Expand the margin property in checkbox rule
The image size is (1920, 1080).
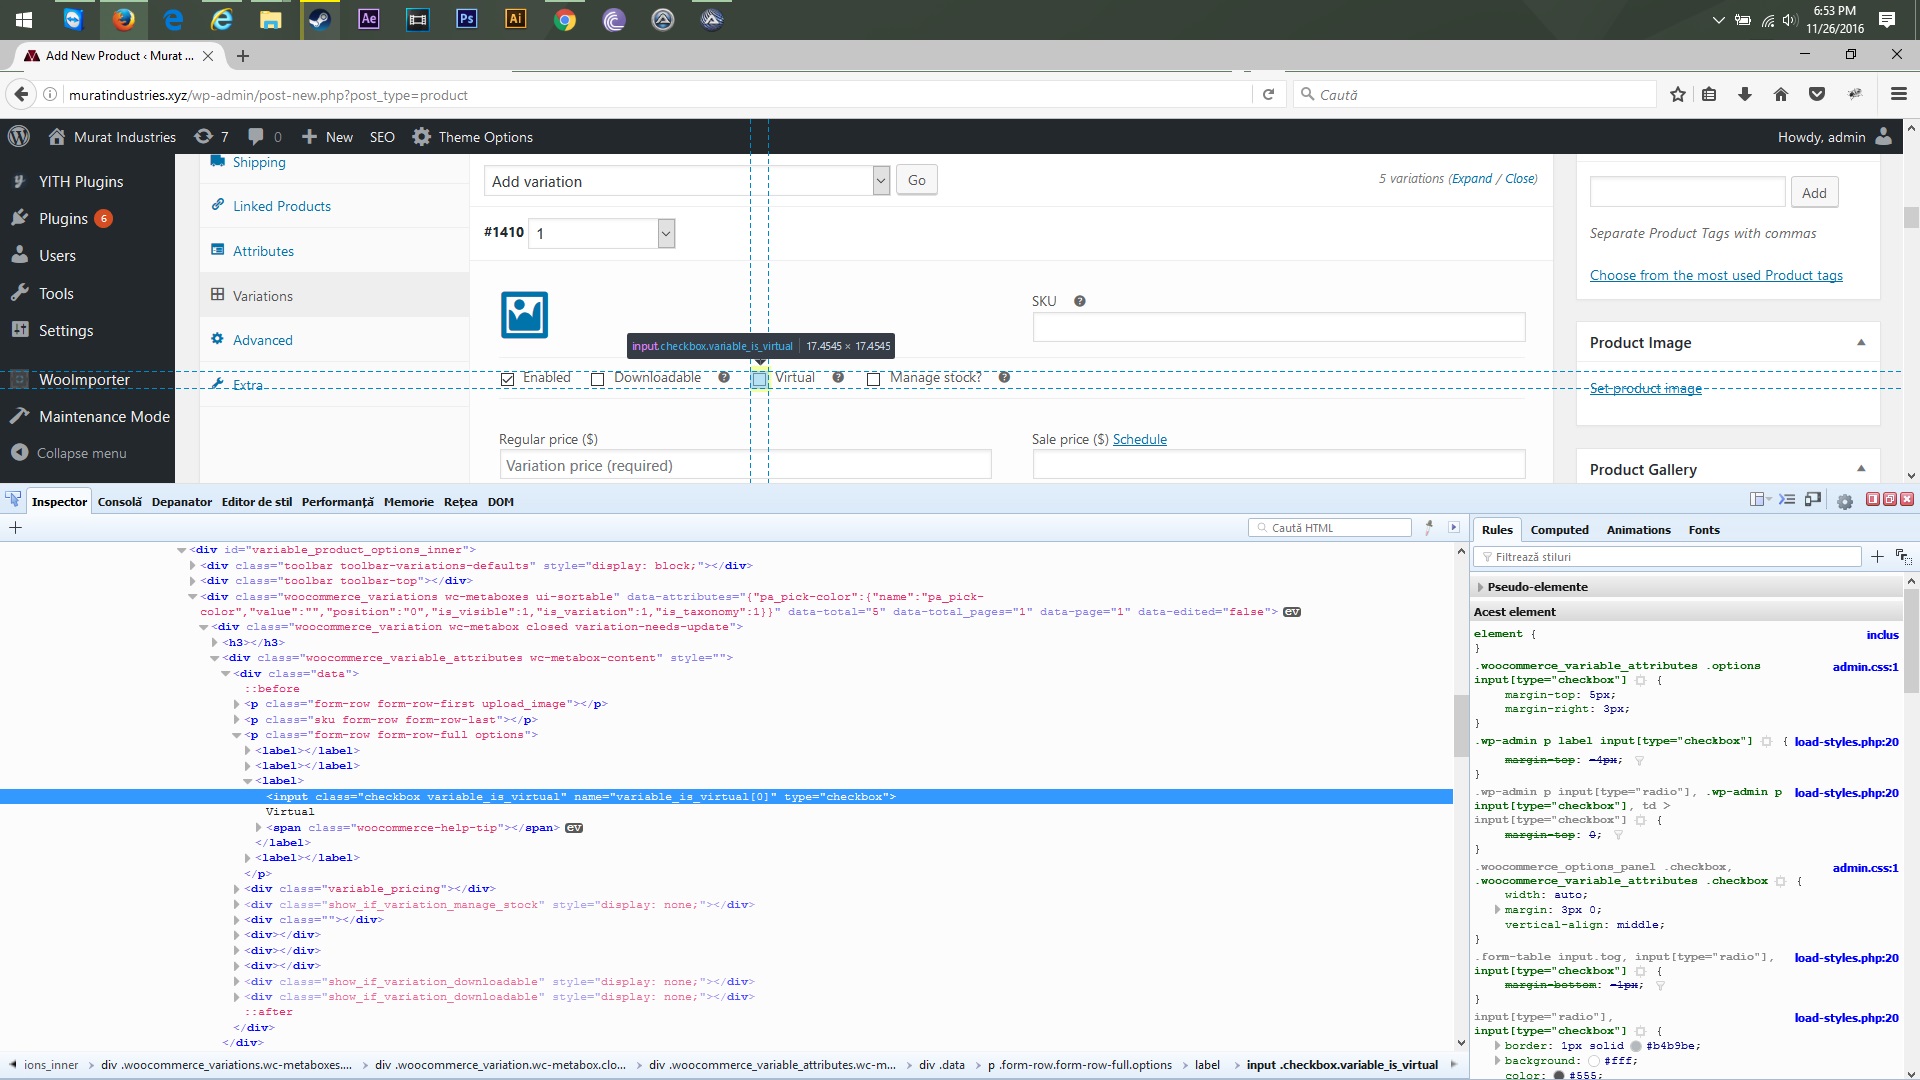1497,910
